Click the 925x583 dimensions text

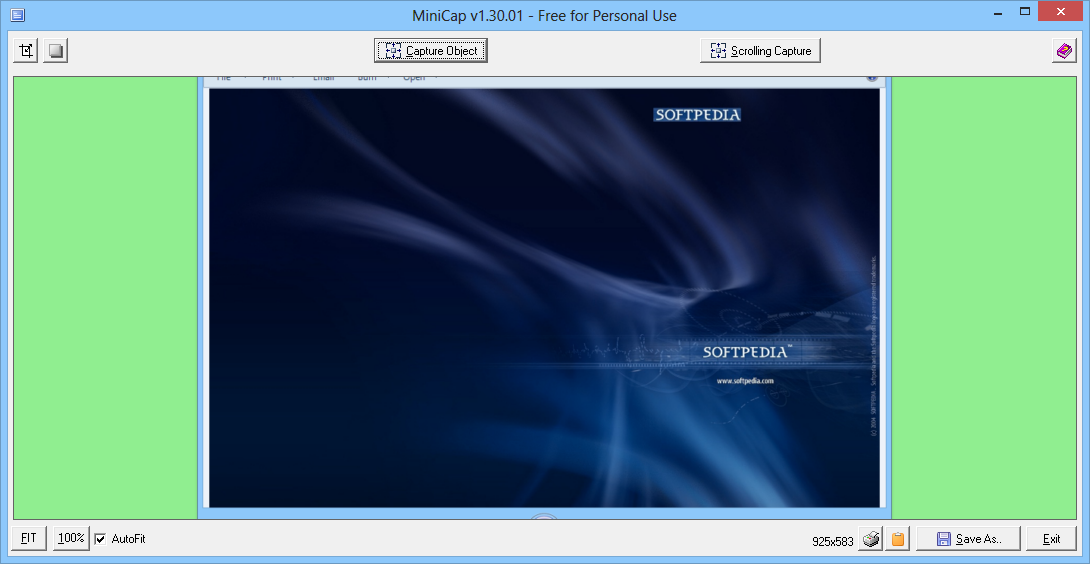point(832,541)
